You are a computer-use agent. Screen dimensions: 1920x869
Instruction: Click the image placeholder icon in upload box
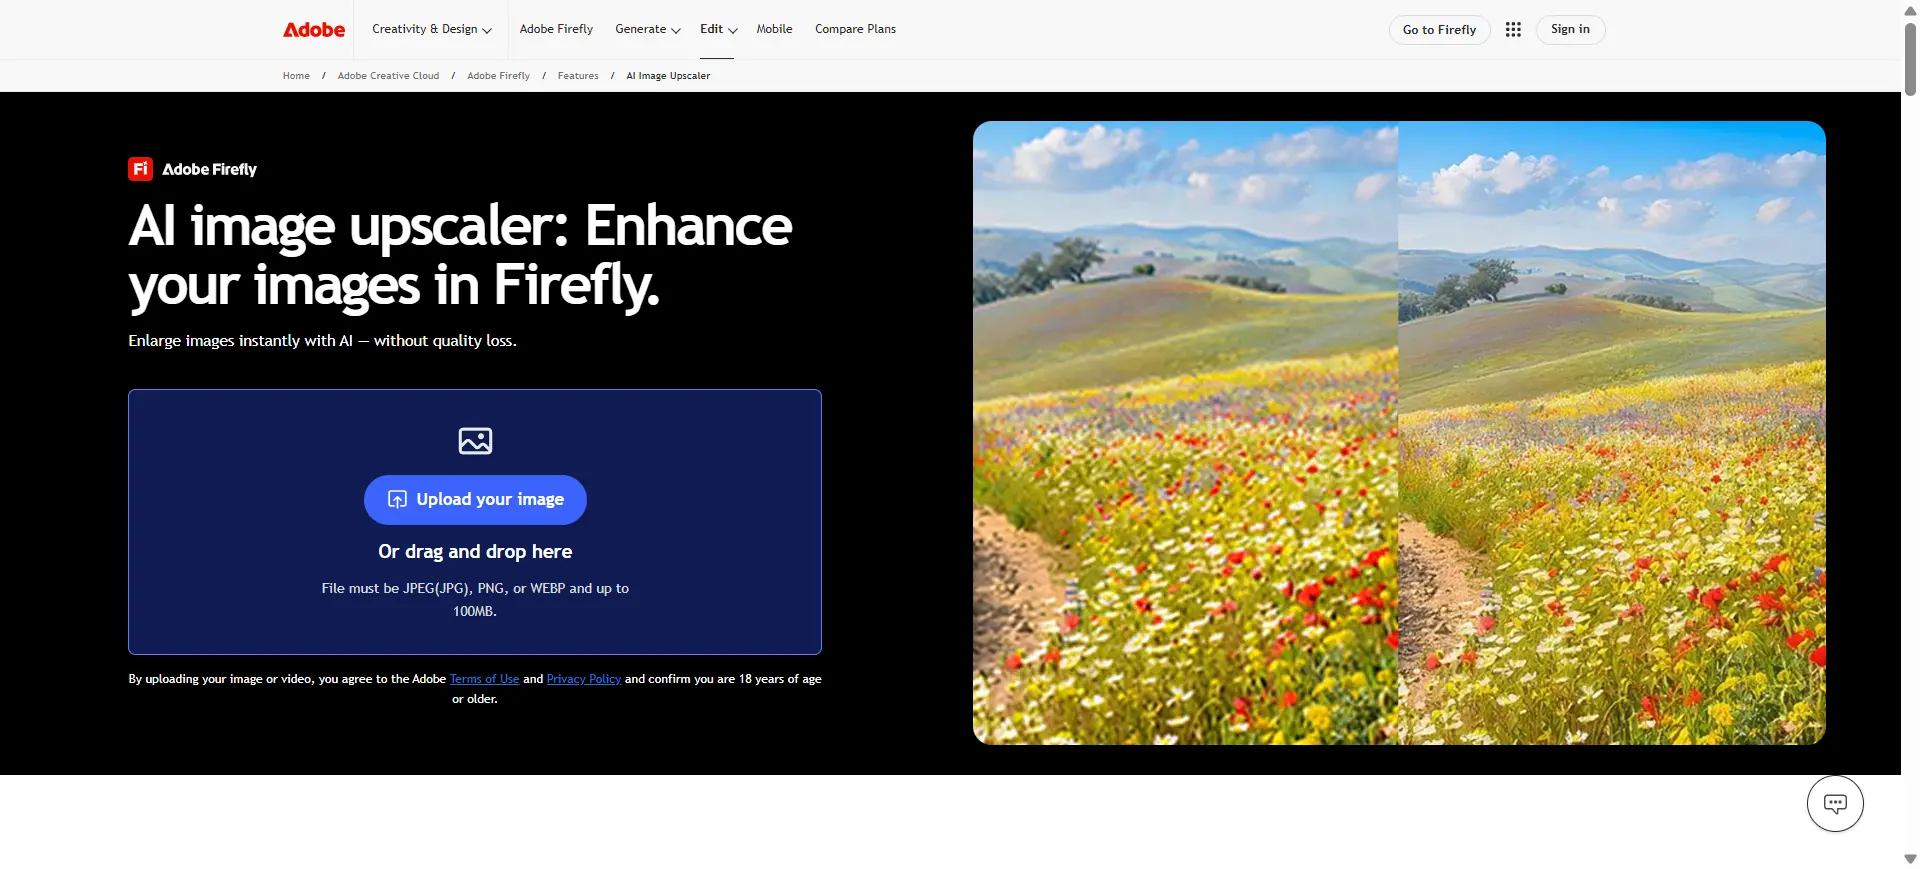(475, 440)
